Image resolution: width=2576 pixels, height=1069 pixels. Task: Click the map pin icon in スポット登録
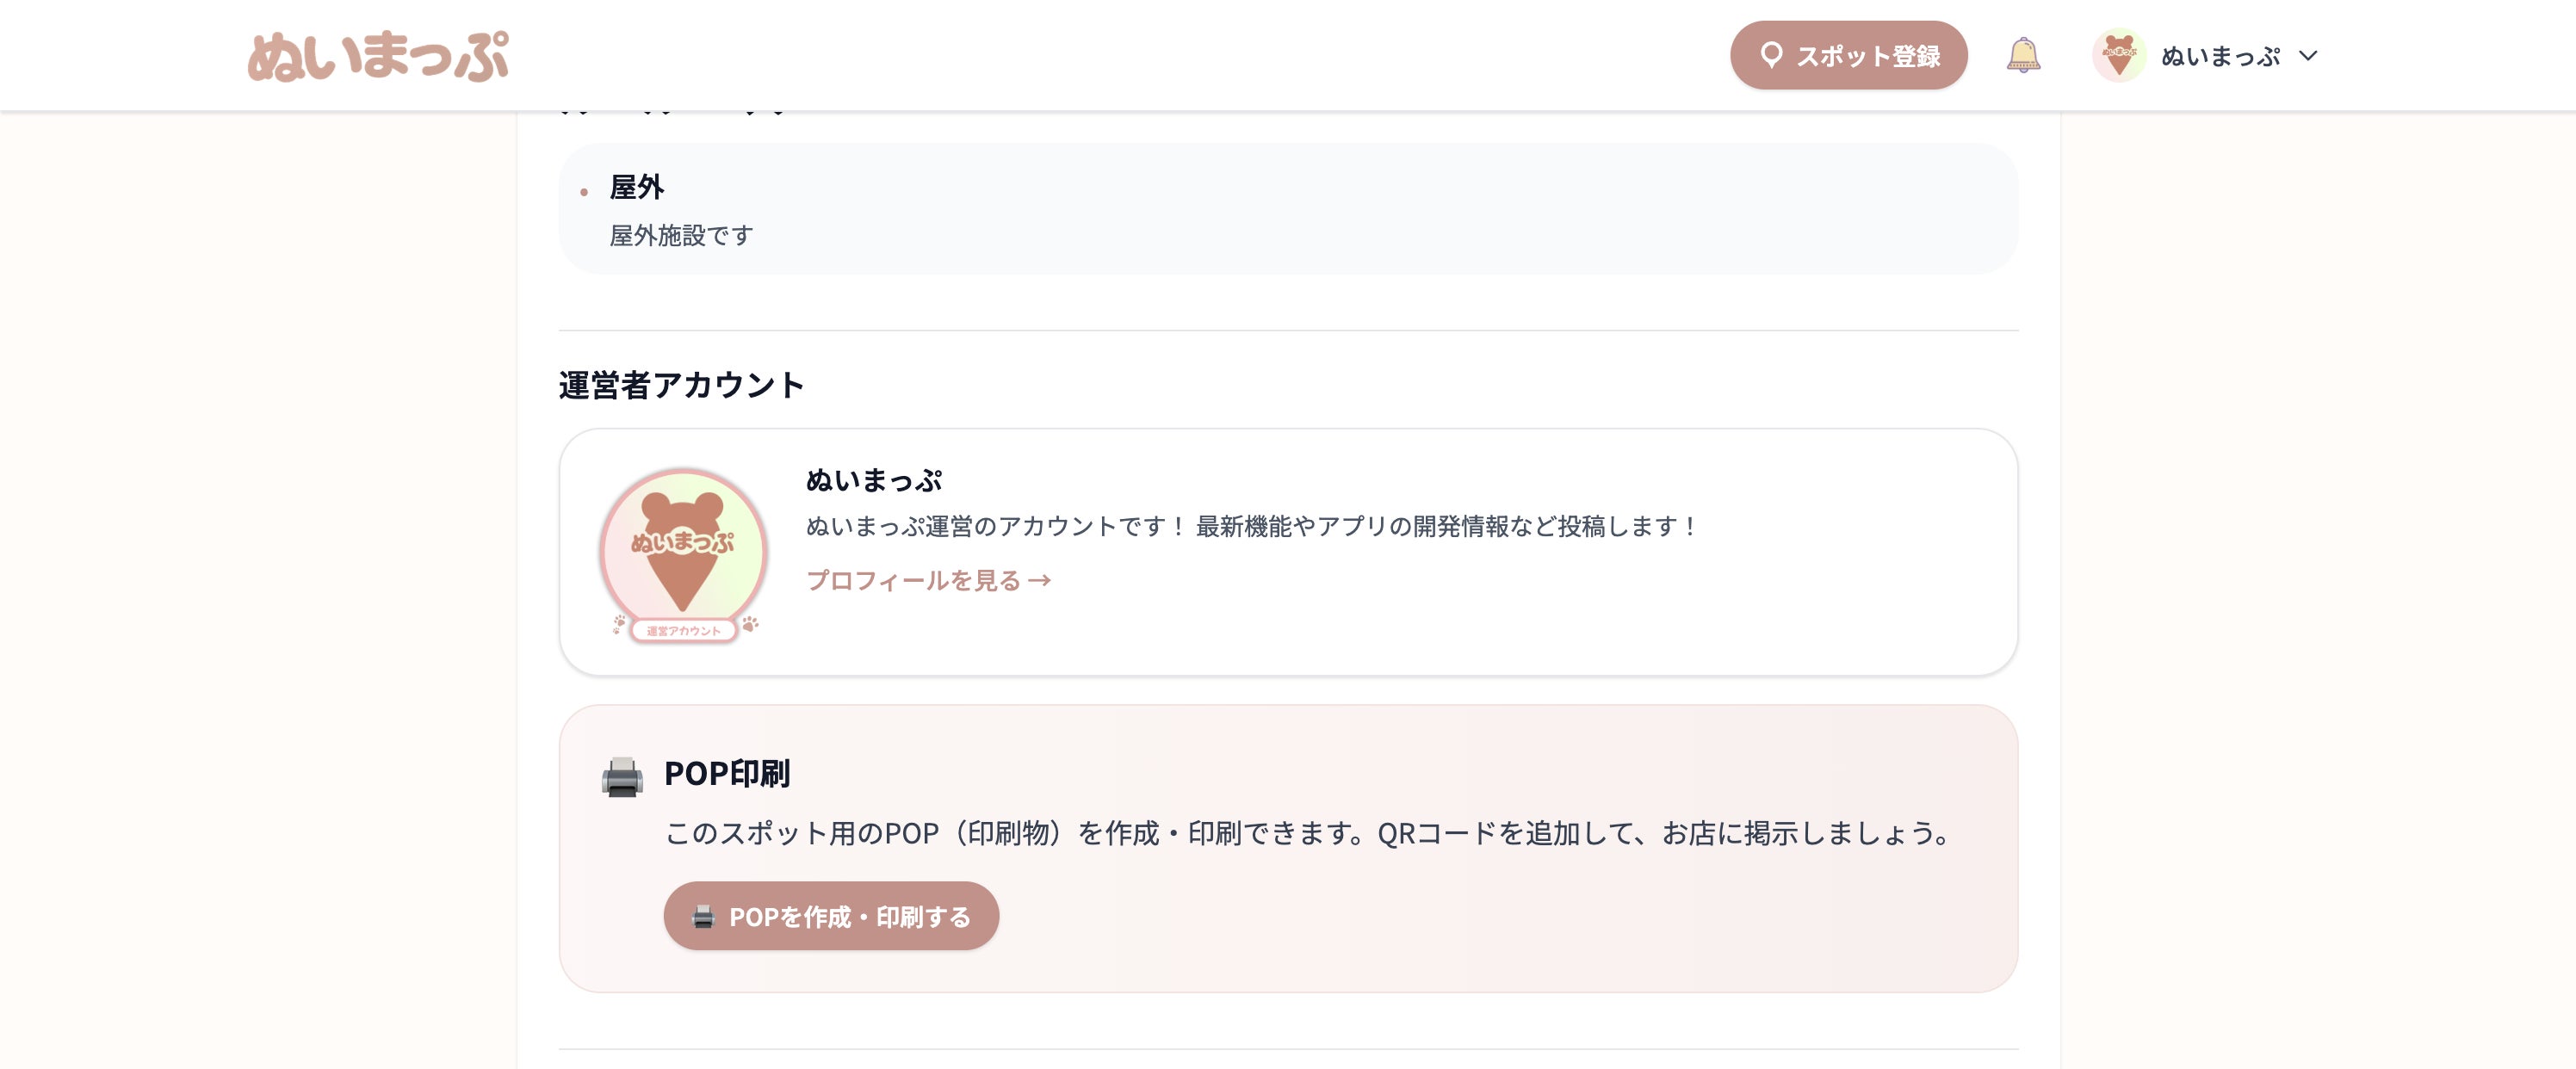(x=1770, y=55)
